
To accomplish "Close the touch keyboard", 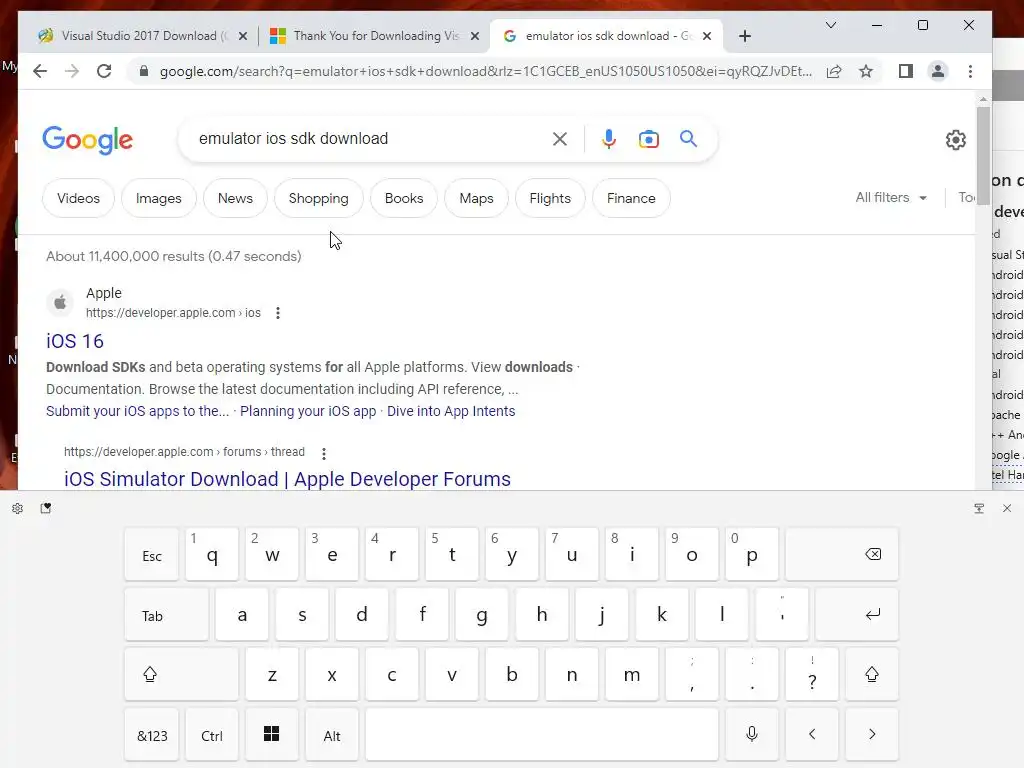I will click(1007, 508).
